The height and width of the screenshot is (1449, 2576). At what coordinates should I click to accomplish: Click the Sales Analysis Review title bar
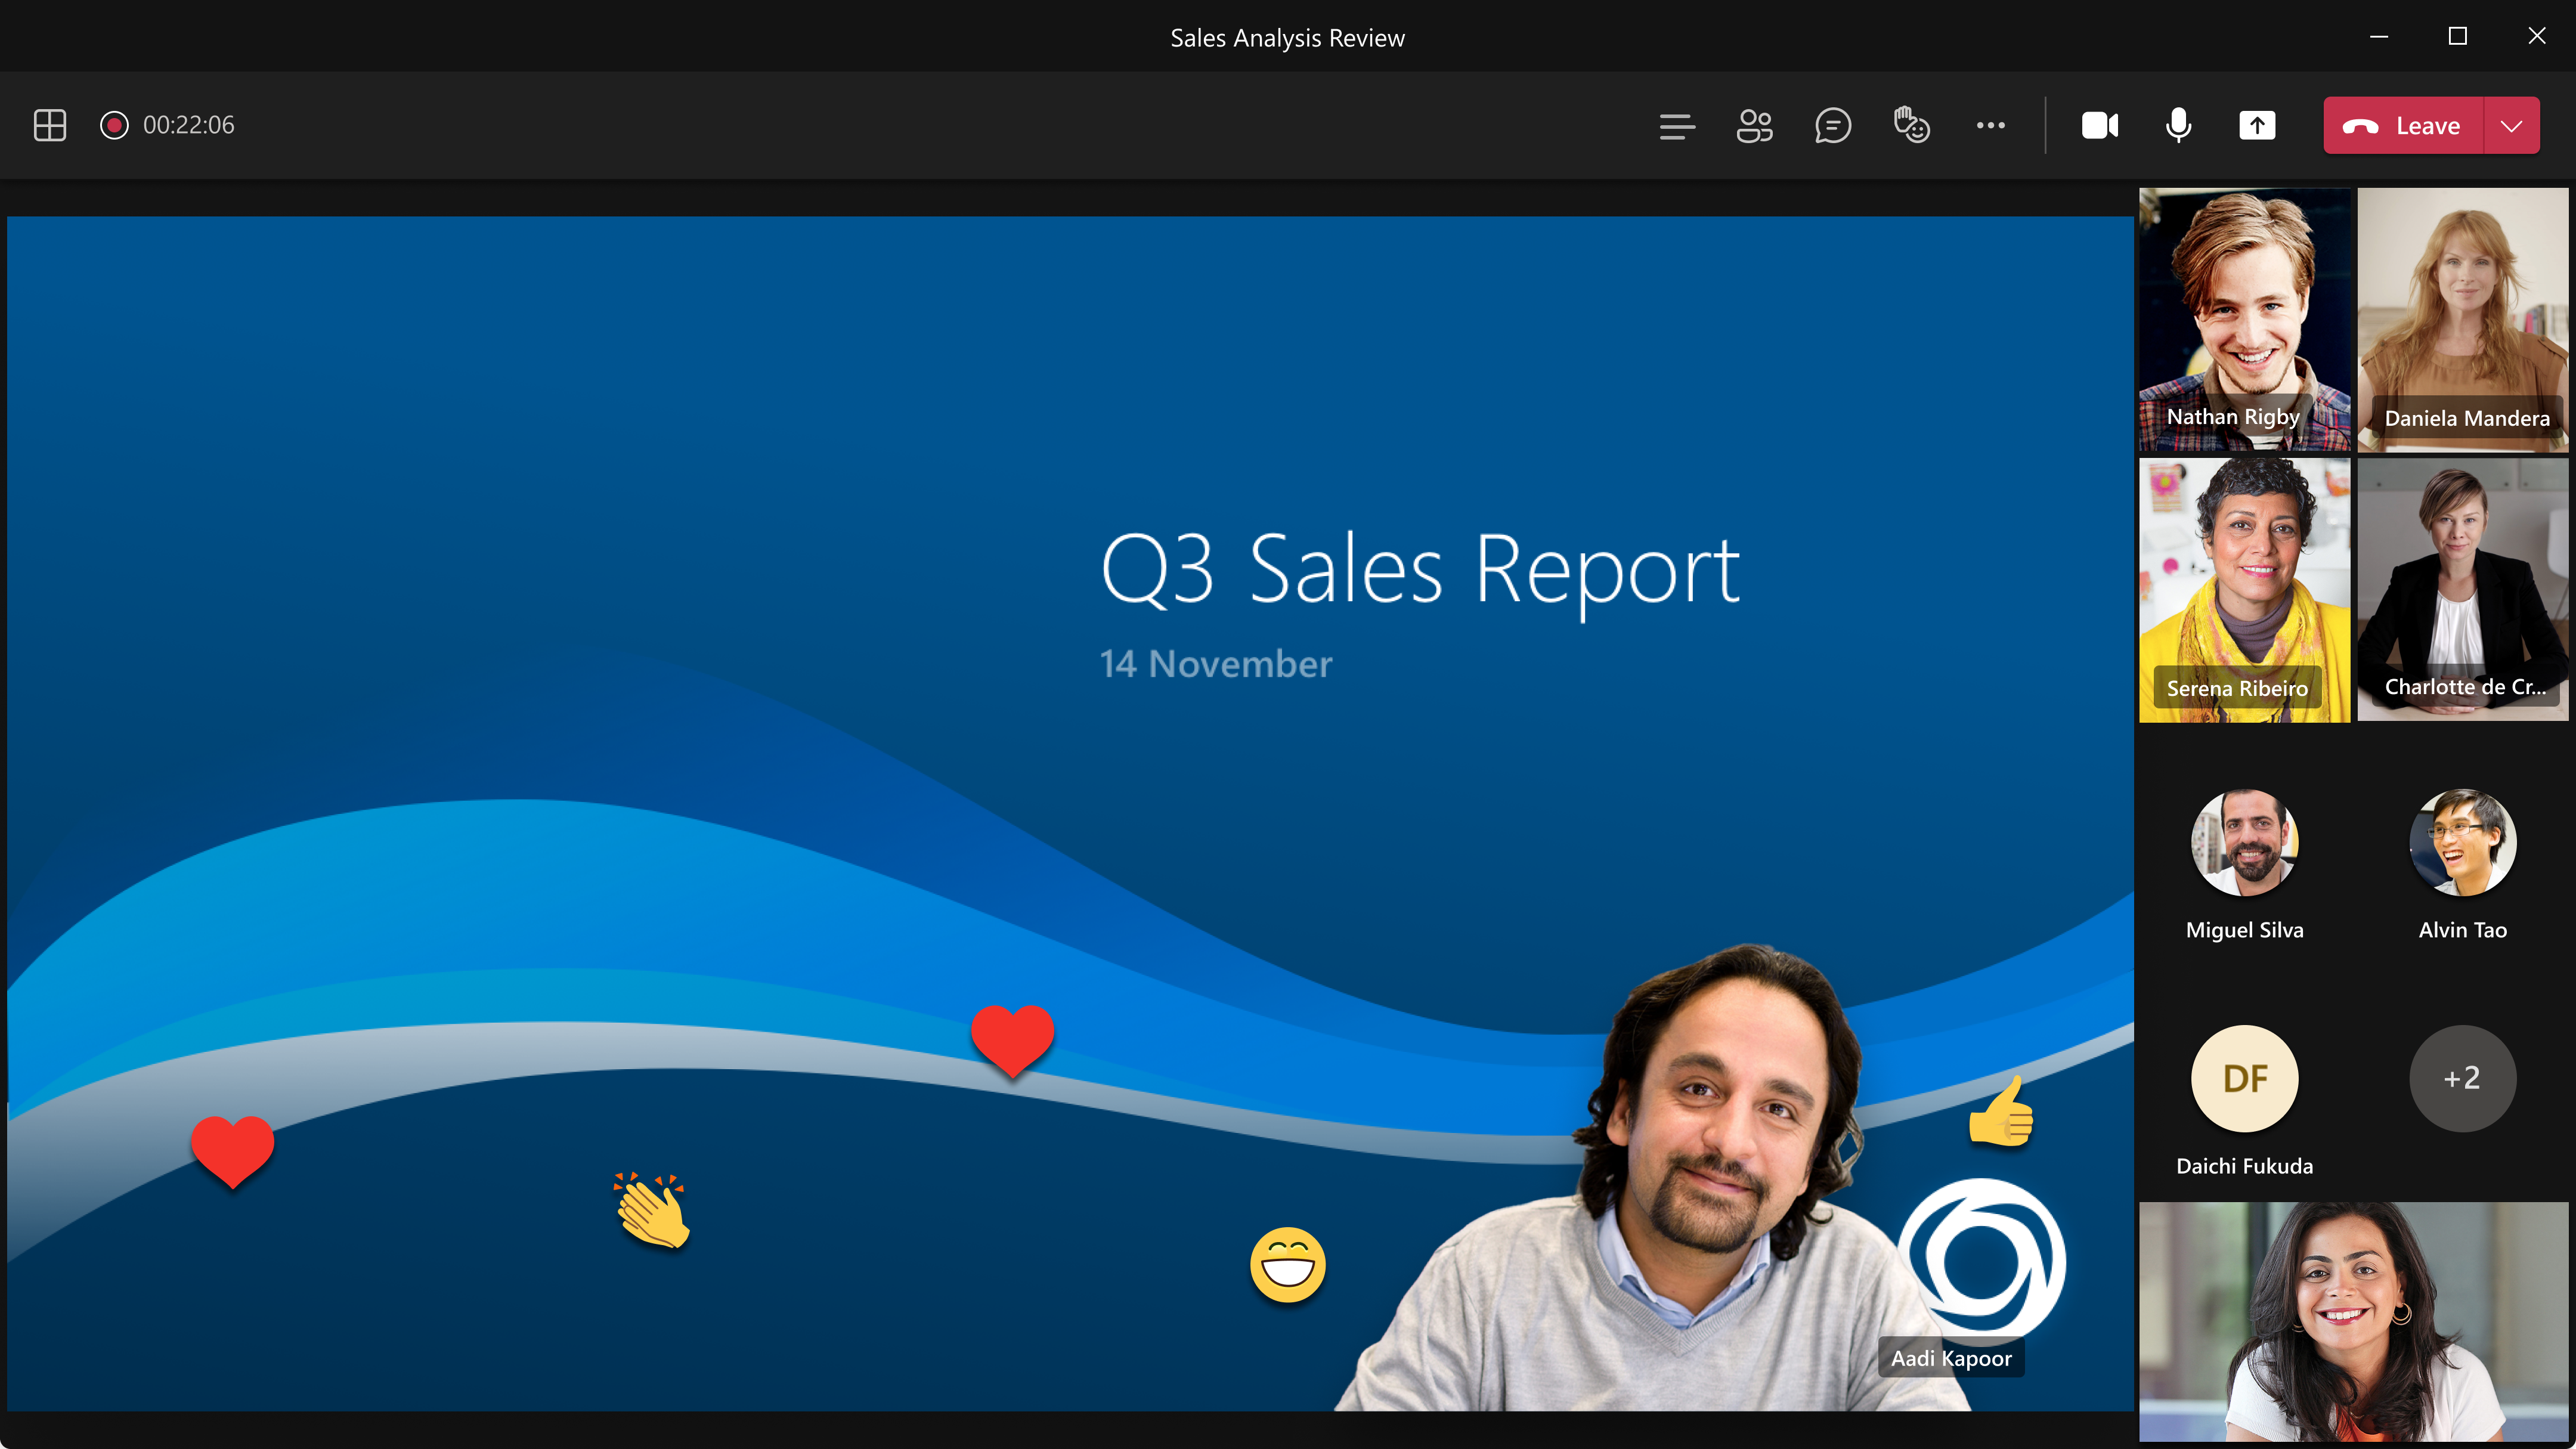(1288, 37)
